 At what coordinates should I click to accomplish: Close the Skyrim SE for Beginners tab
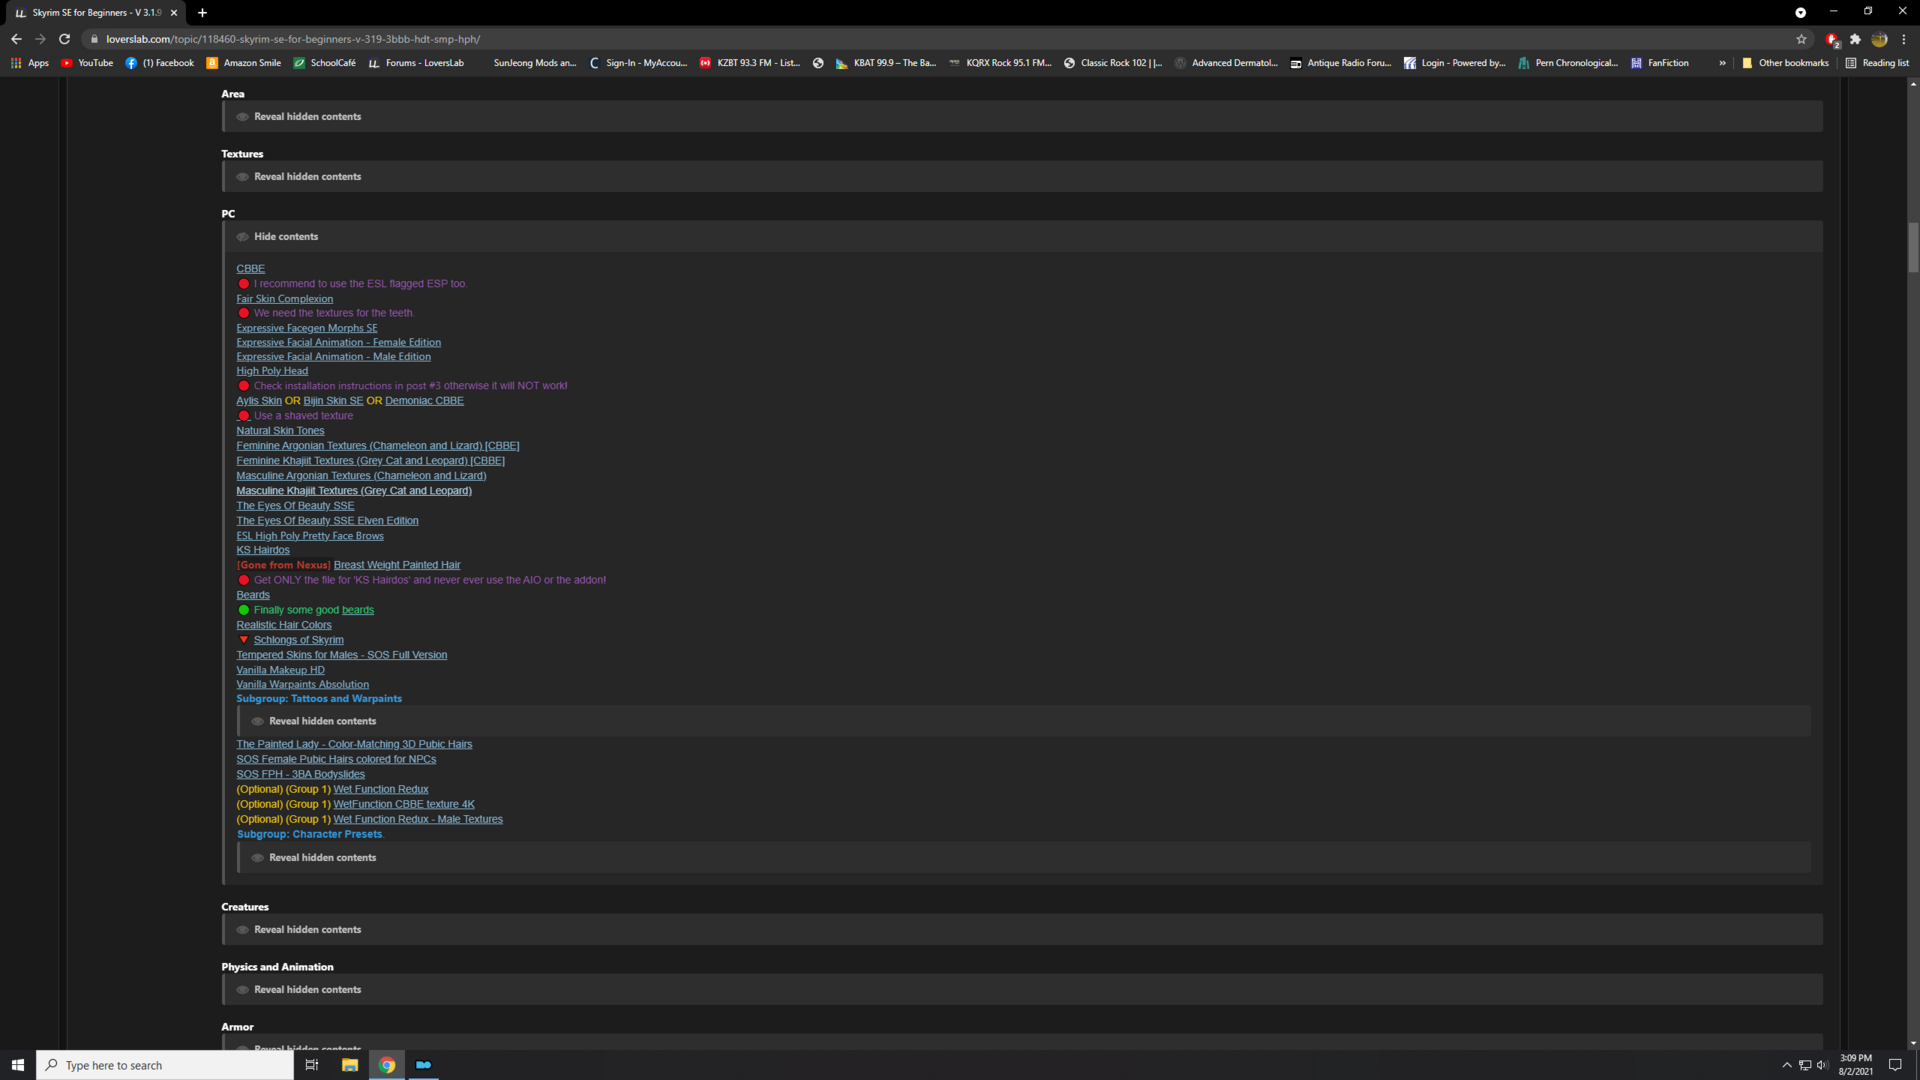coord(174,13)
